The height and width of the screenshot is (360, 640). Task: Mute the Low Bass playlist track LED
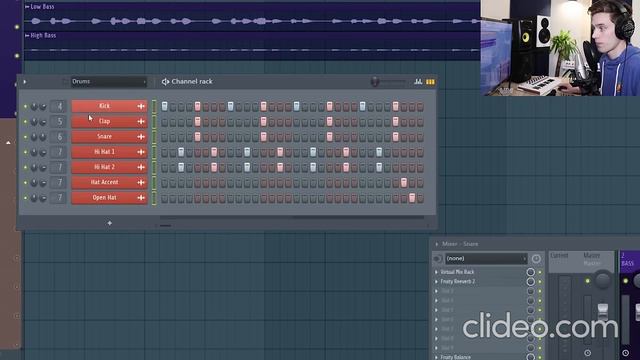coord(17,27)
